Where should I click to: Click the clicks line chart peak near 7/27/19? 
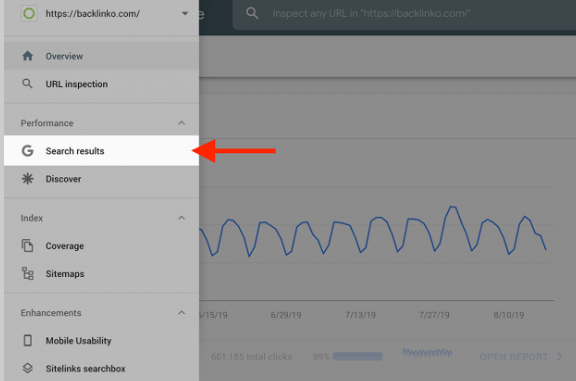click(453, 207)
